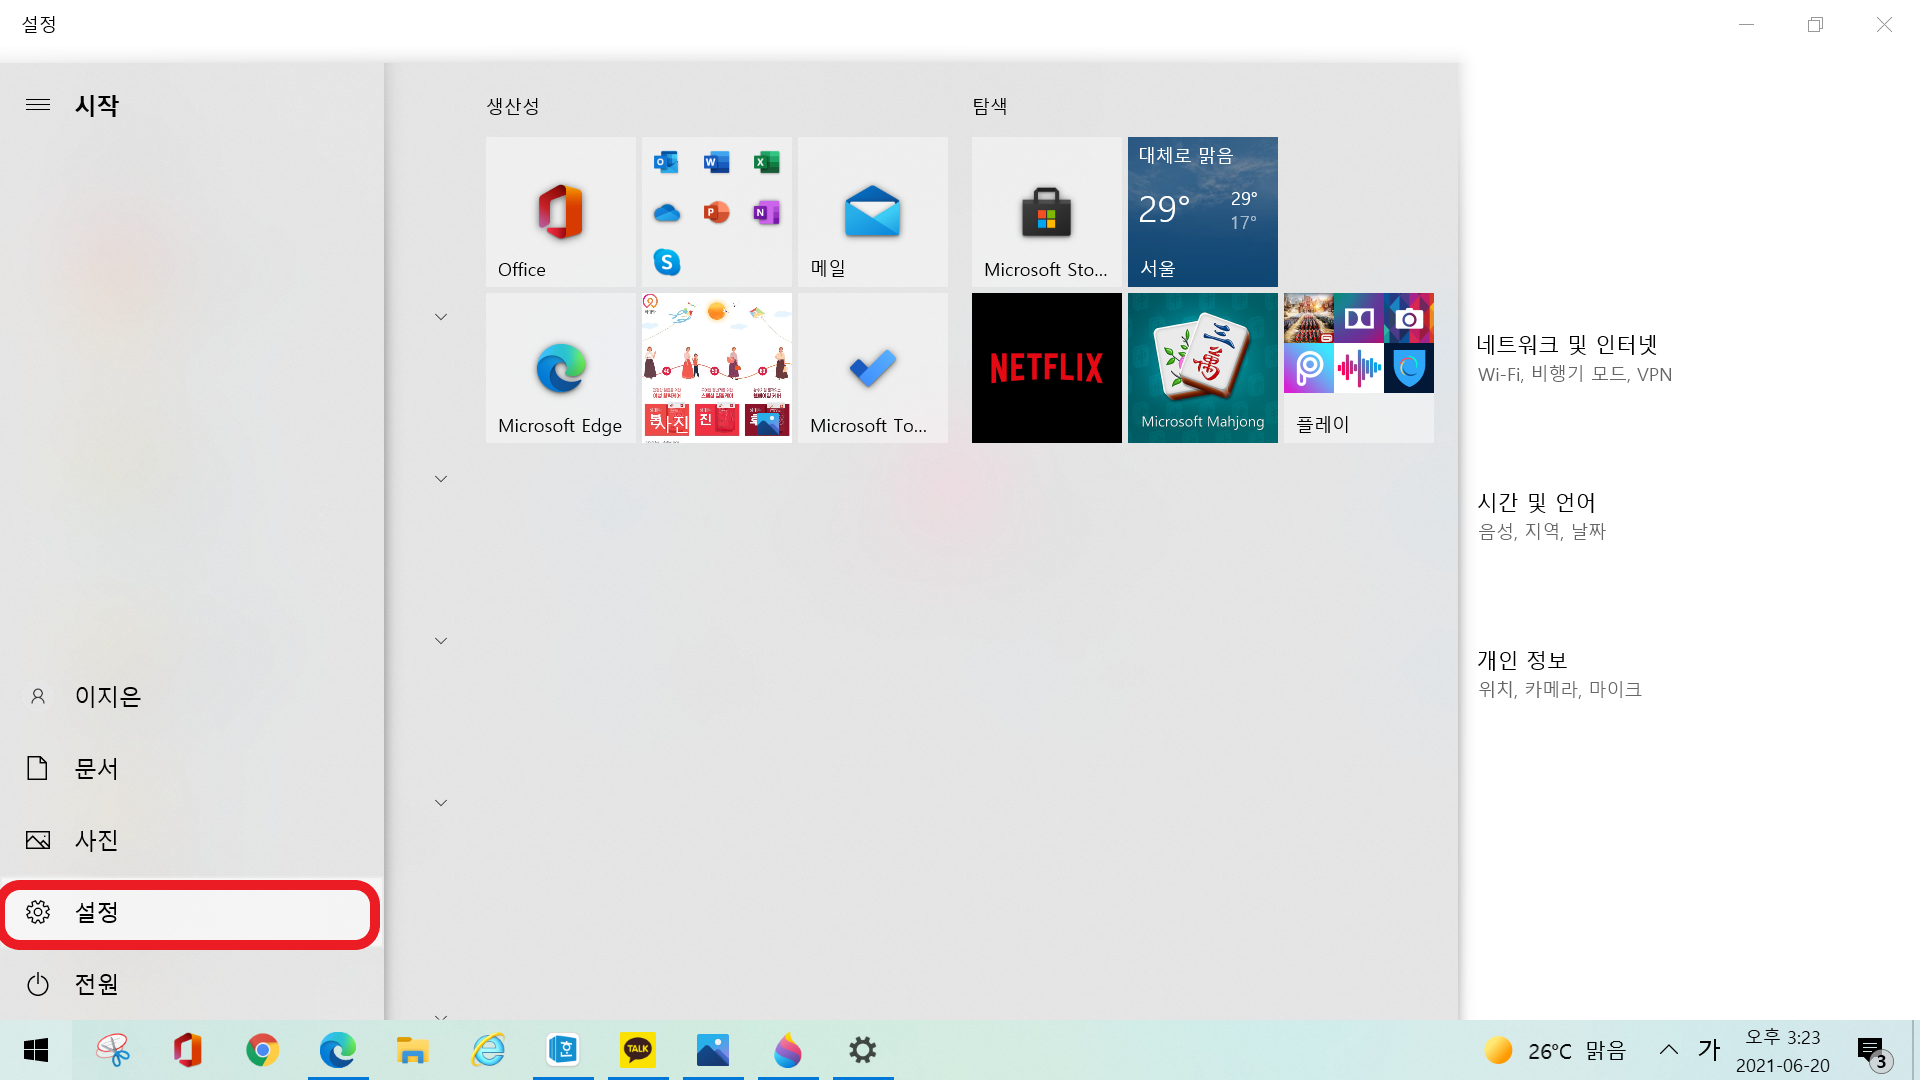Click the 생산성 group header
Screen dimensions: 1920x1080
click(513, 106)
